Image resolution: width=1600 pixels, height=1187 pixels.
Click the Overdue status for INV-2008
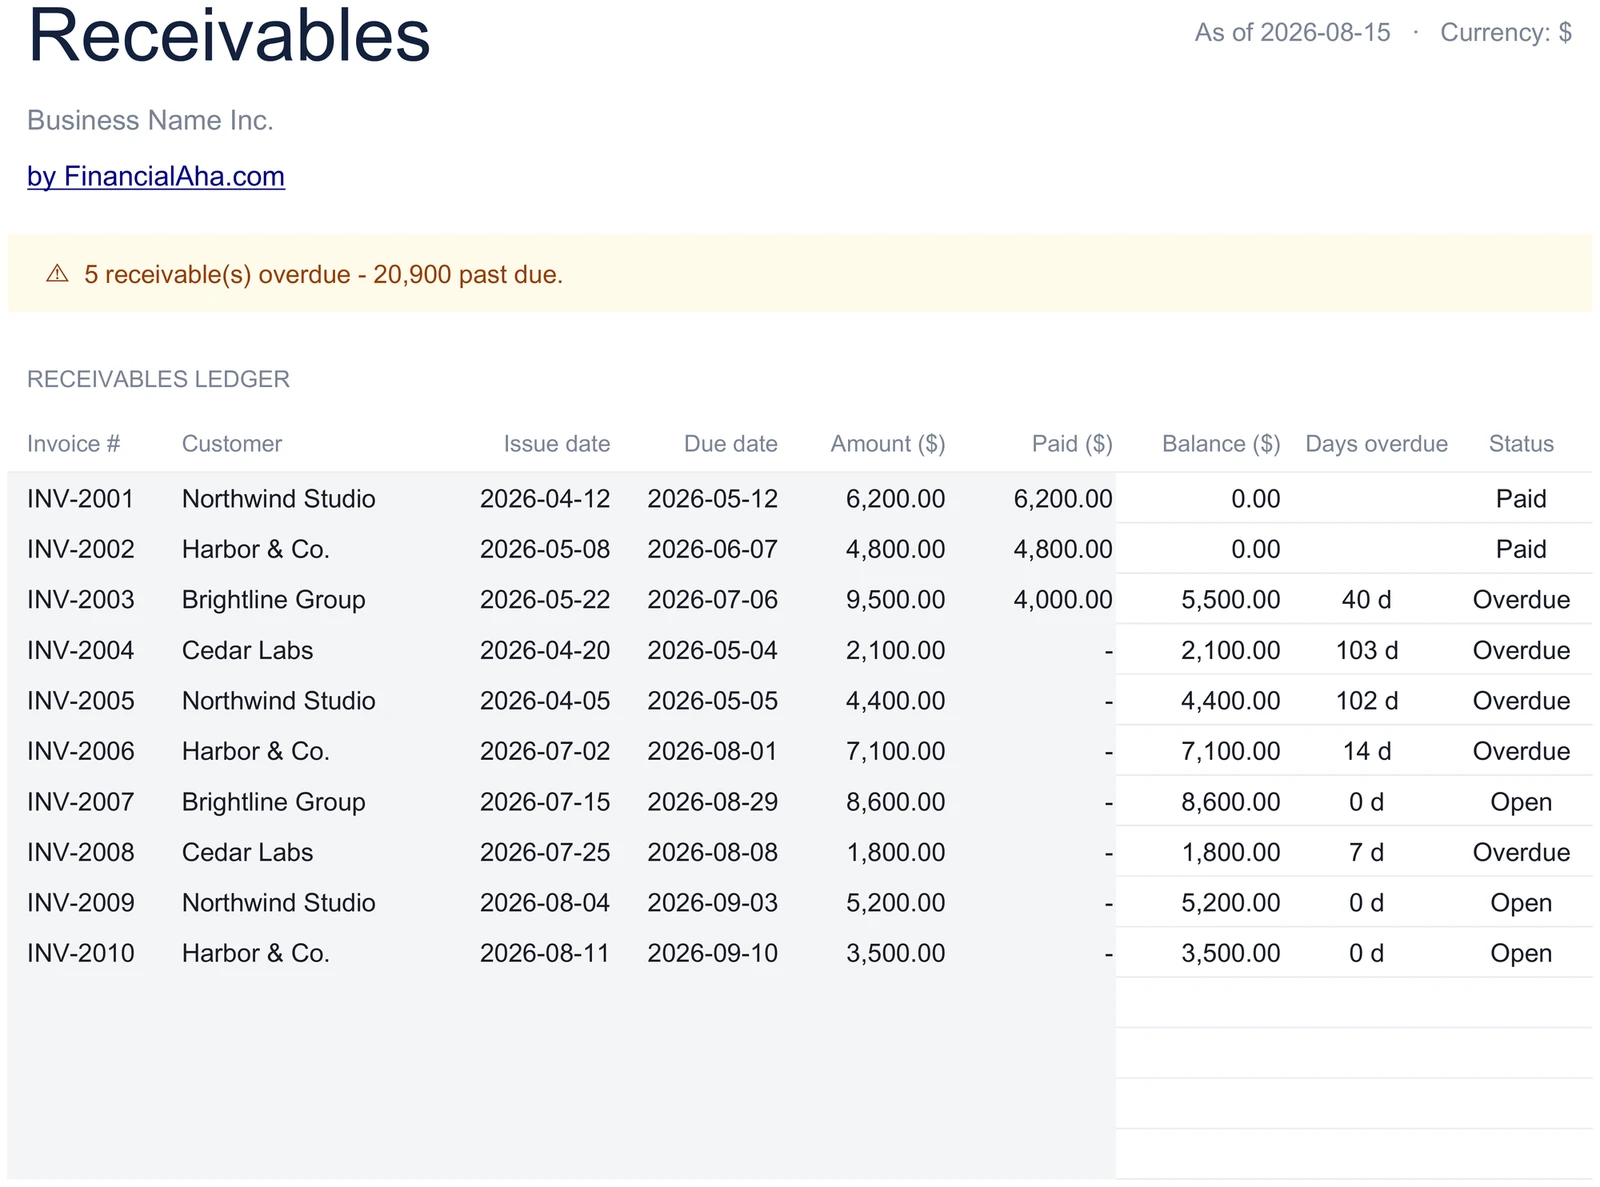pyautogui.click(x=1521, y=852)
